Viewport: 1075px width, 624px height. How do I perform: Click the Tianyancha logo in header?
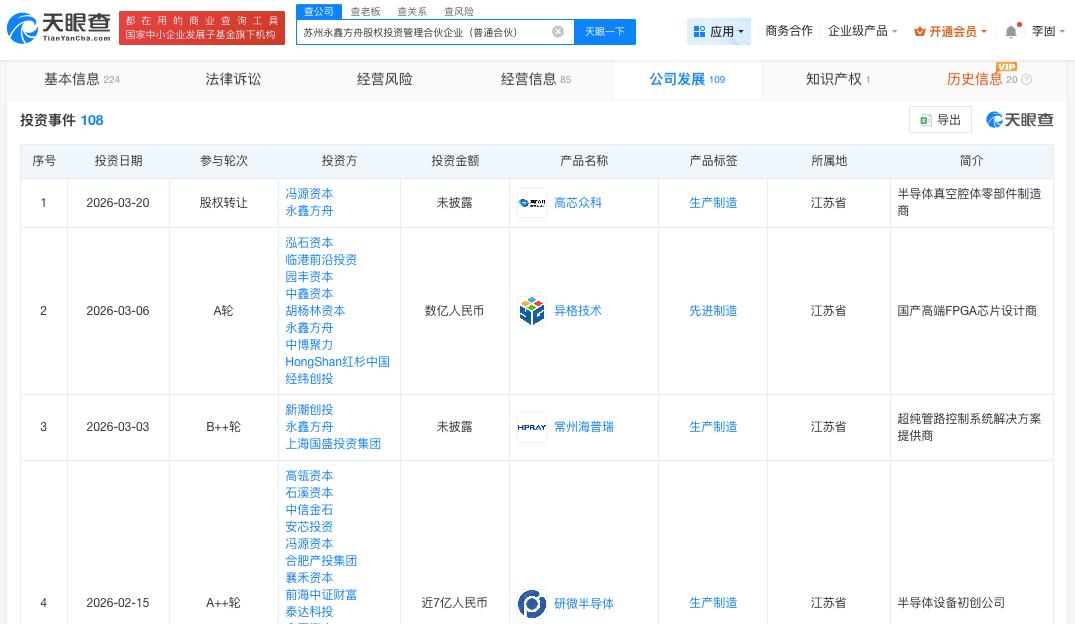(58, 28)
